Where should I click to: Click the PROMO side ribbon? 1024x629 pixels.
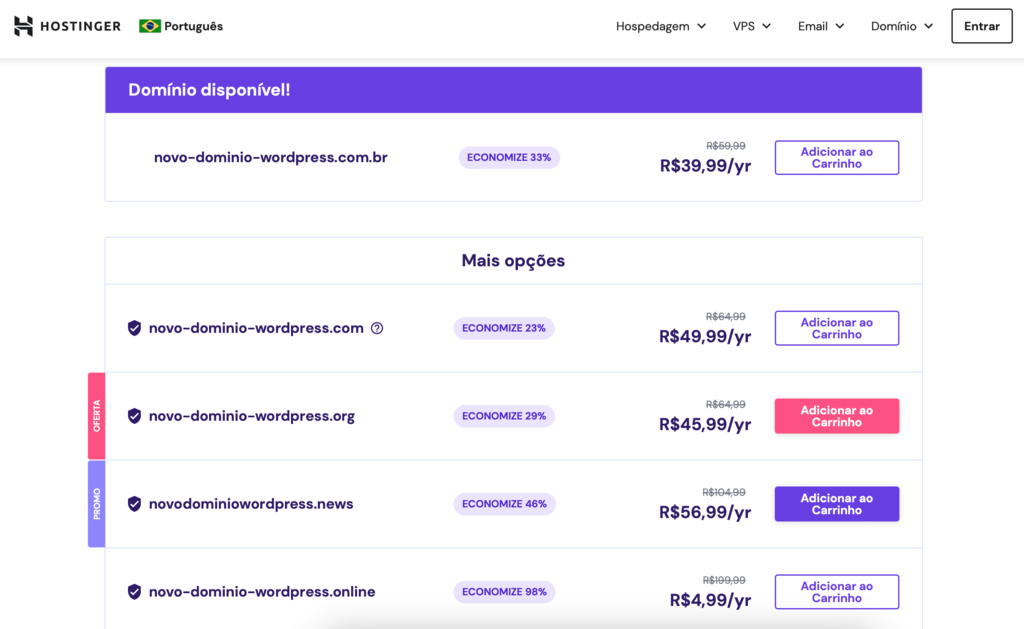coord(95,504)
